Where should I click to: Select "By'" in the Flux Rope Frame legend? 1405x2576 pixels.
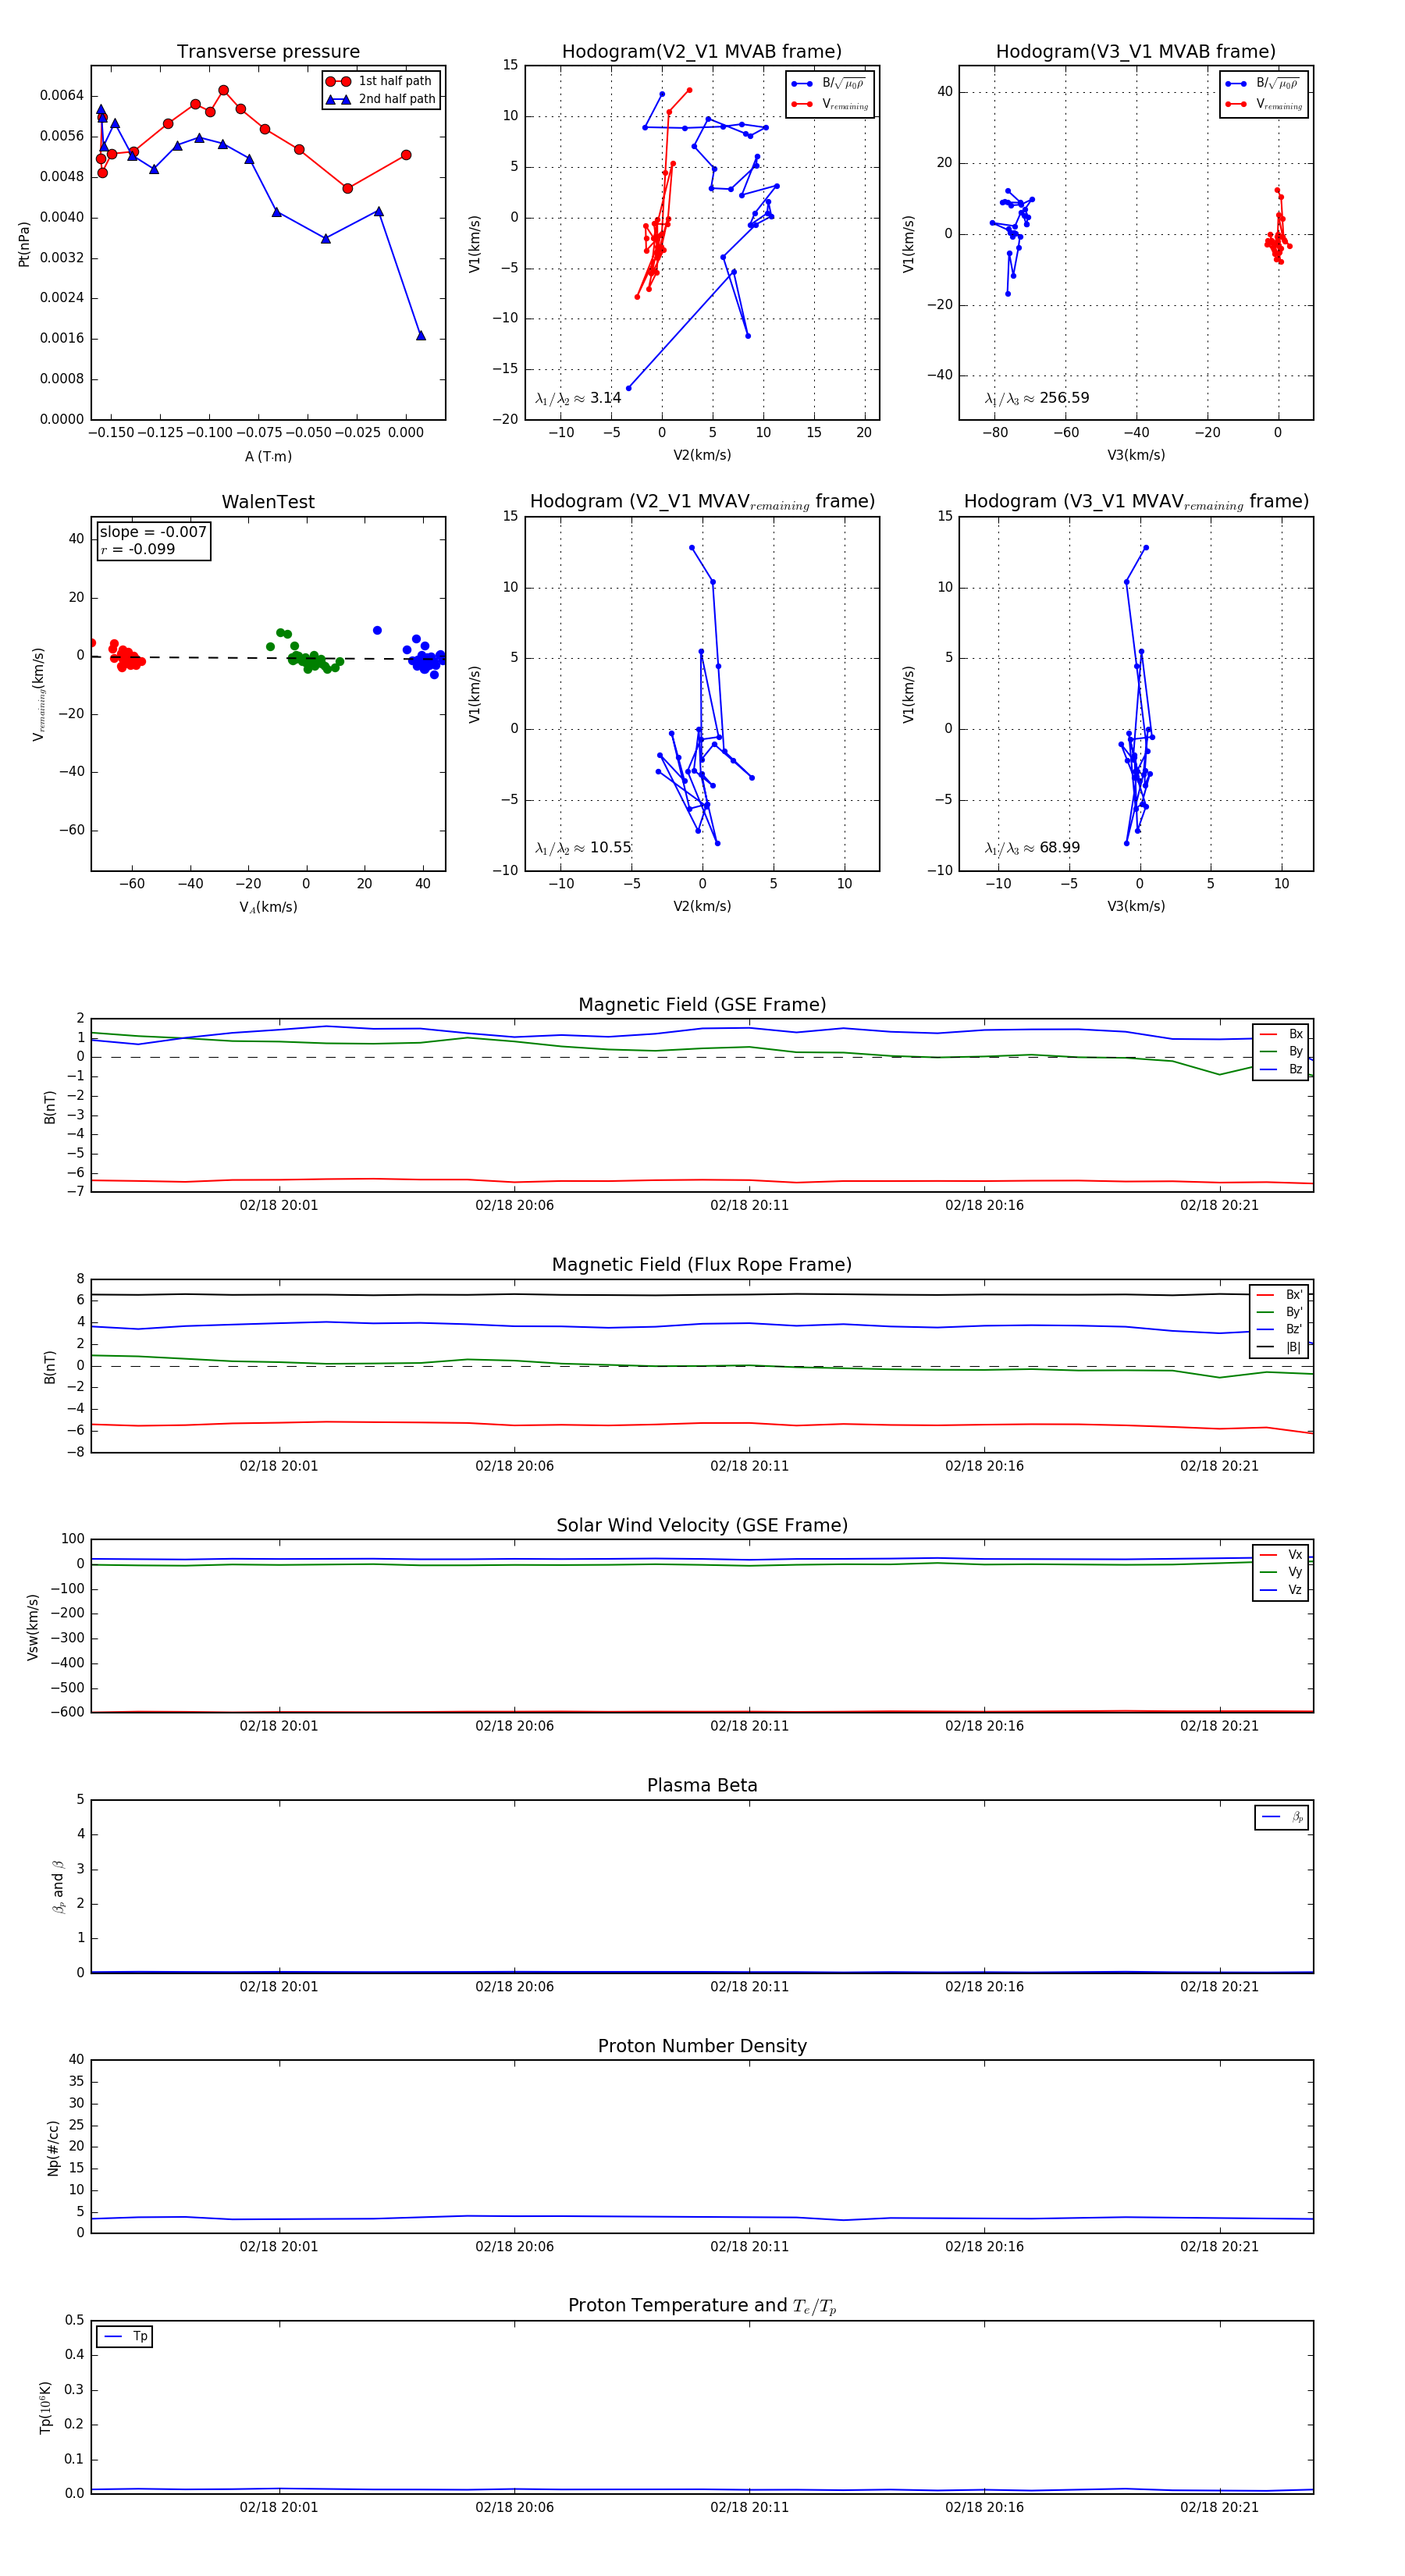click(x=1279, y=1312)
